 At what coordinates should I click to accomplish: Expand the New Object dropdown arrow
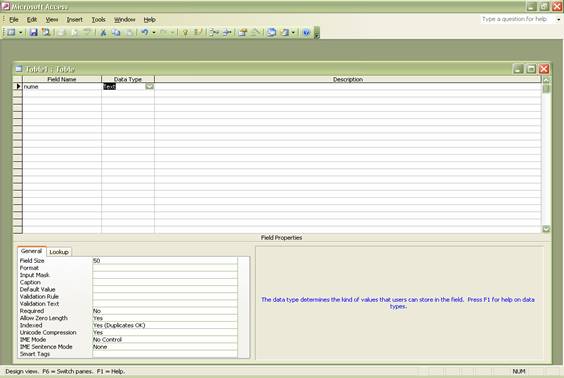(293, 33)
